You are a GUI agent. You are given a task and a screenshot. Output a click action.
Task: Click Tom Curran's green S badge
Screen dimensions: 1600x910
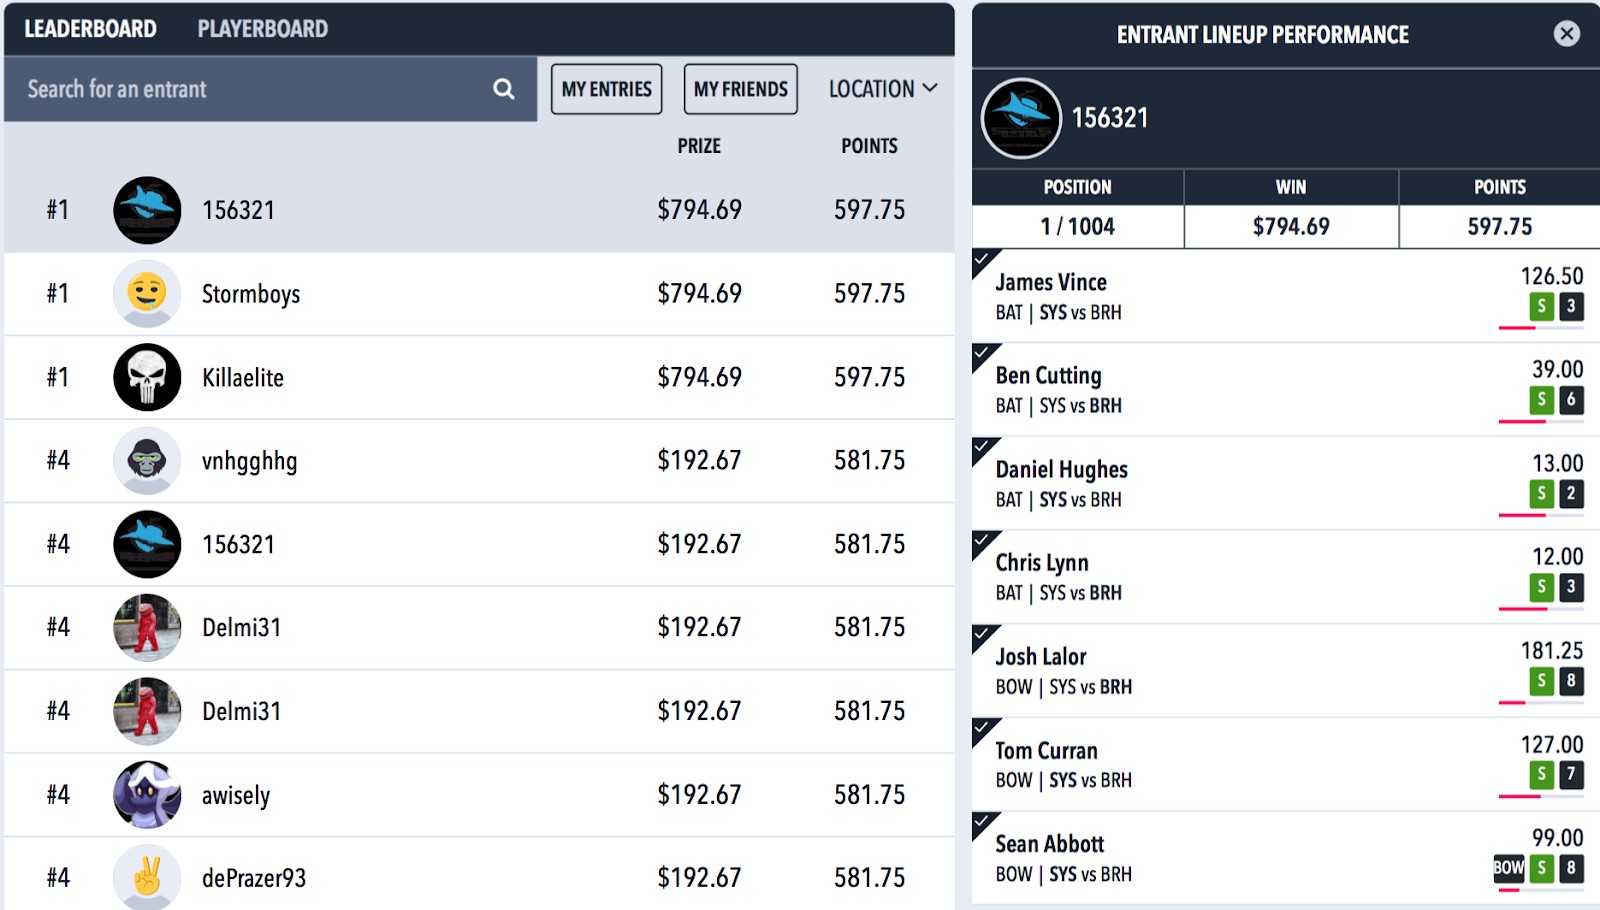(x=1541, y=774)
